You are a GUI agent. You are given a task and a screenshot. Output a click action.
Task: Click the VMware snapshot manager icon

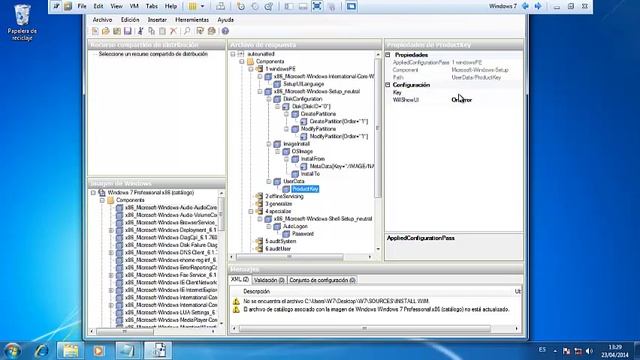[269, 6]
